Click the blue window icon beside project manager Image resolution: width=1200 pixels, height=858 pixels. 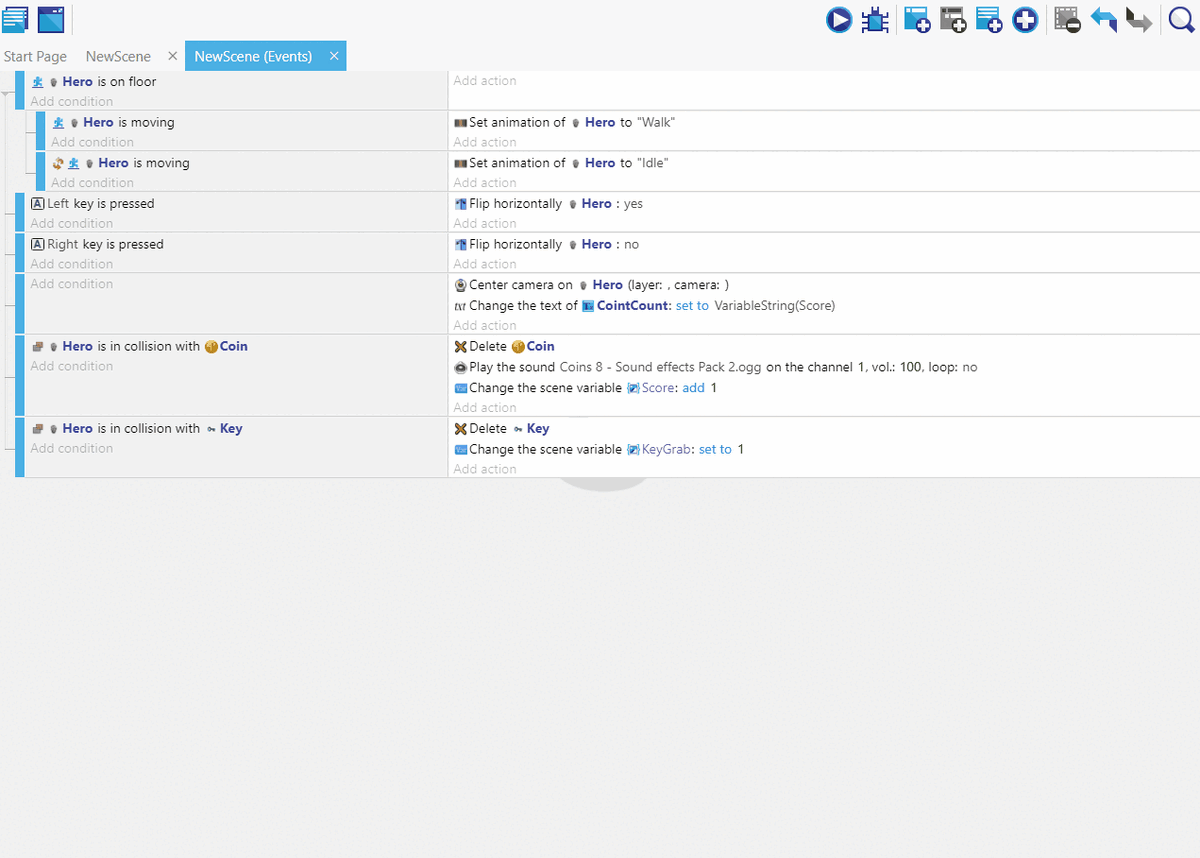tap(51, 19)
